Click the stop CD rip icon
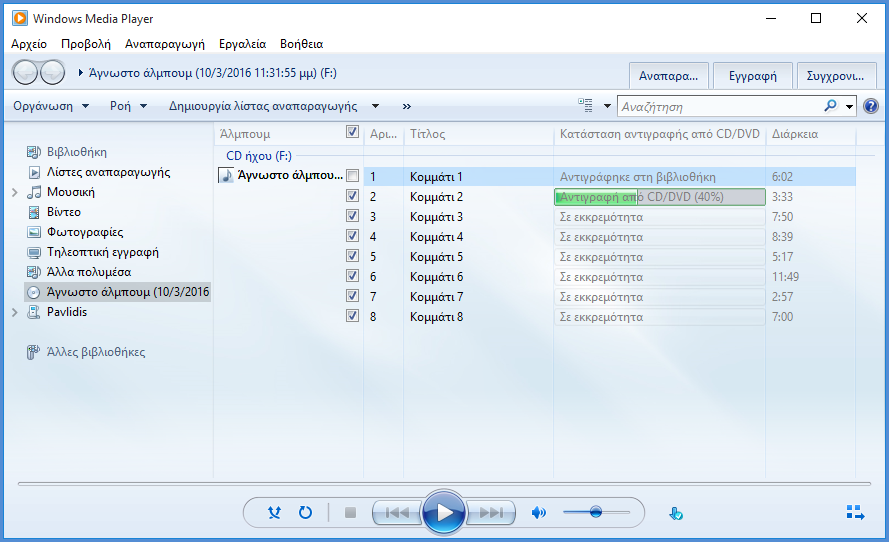The height and width of the screenshot is (542, 889). 675,514
